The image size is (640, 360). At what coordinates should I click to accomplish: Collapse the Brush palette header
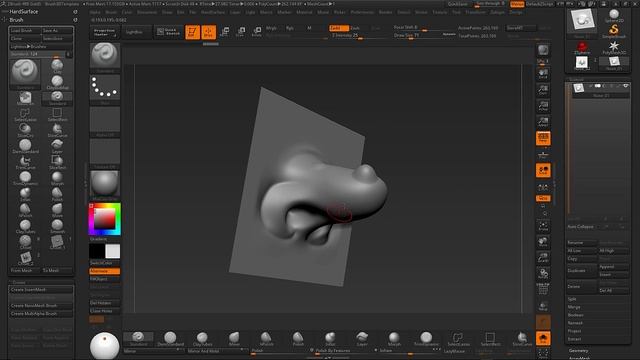coord(16,20)
